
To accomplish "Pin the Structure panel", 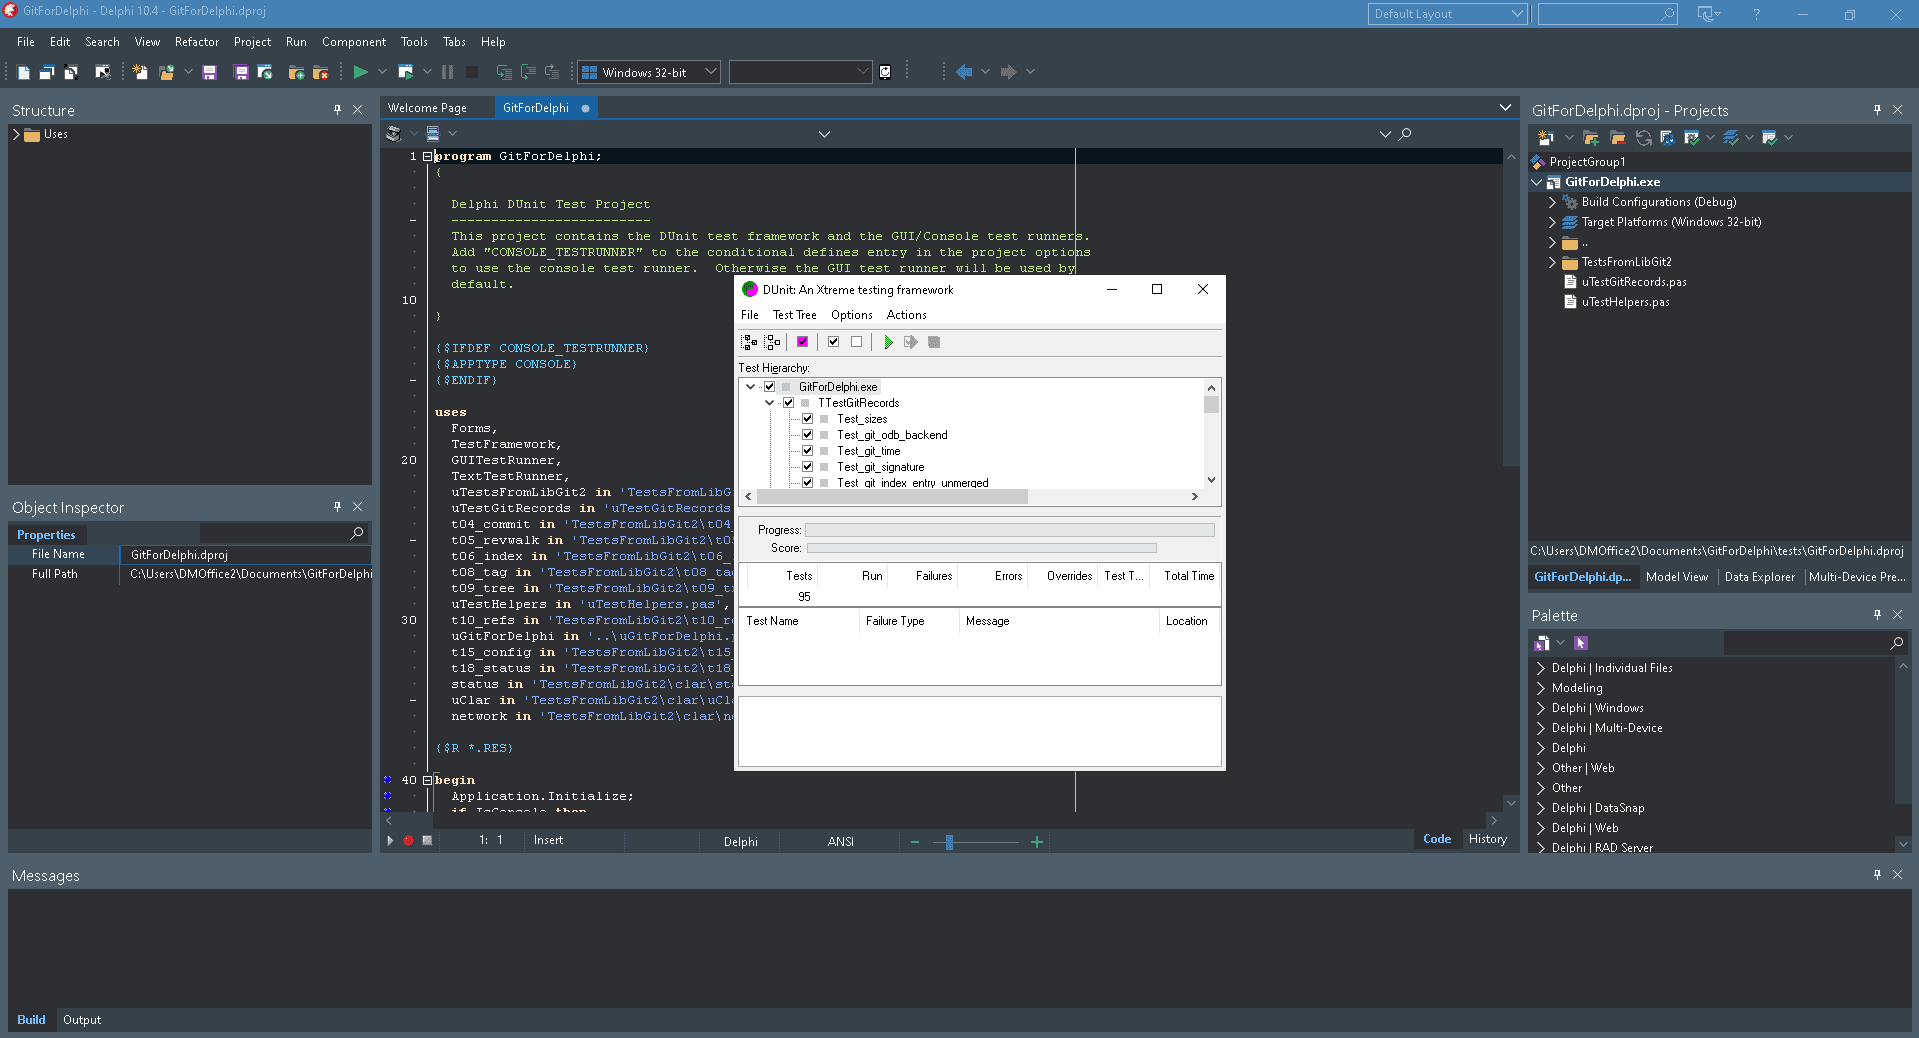I will point(337,110).
